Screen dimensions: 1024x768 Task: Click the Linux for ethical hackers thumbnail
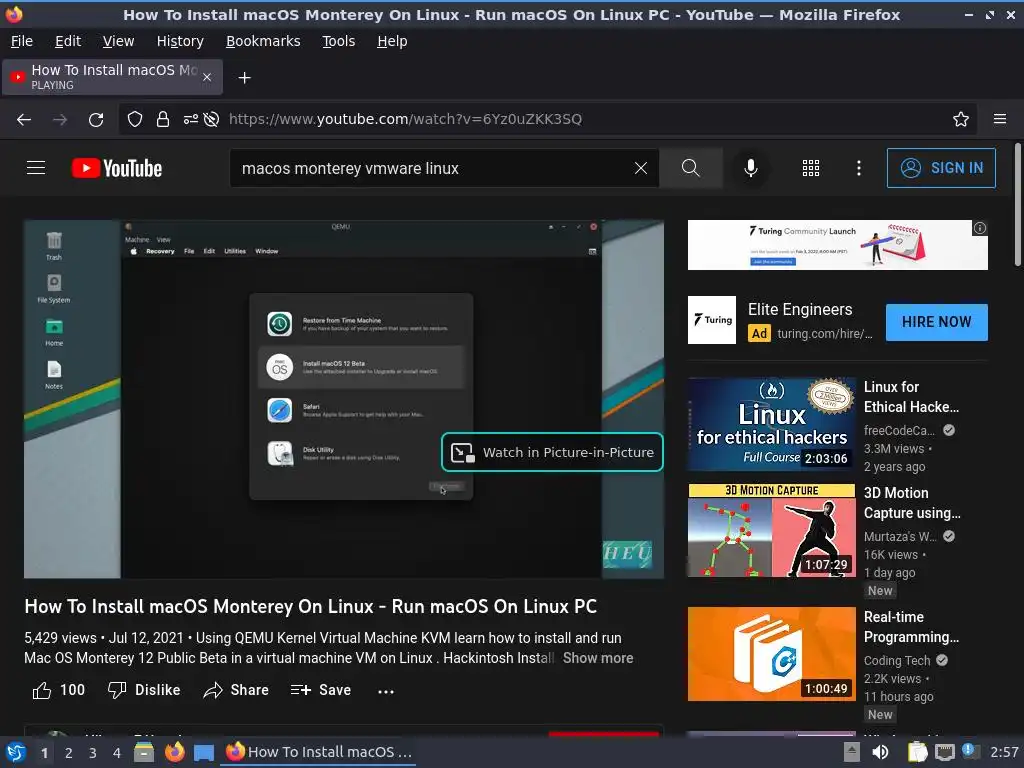pos(771,424)
